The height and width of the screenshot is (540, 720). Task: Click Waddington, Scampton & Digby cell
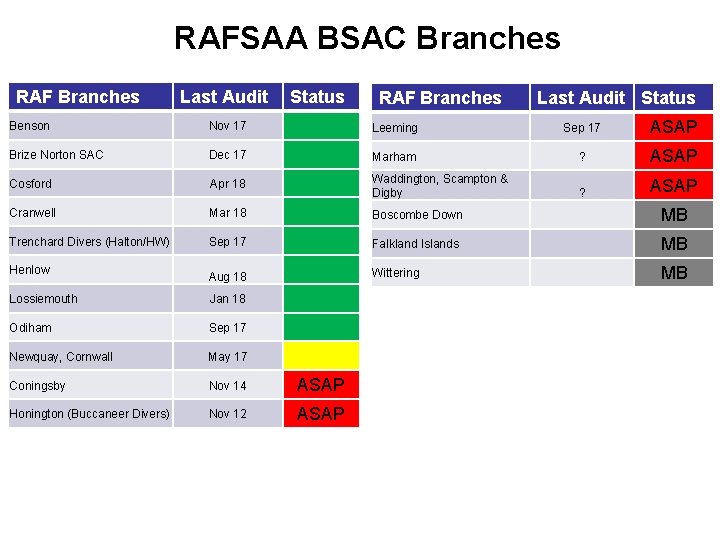(450, 185)
